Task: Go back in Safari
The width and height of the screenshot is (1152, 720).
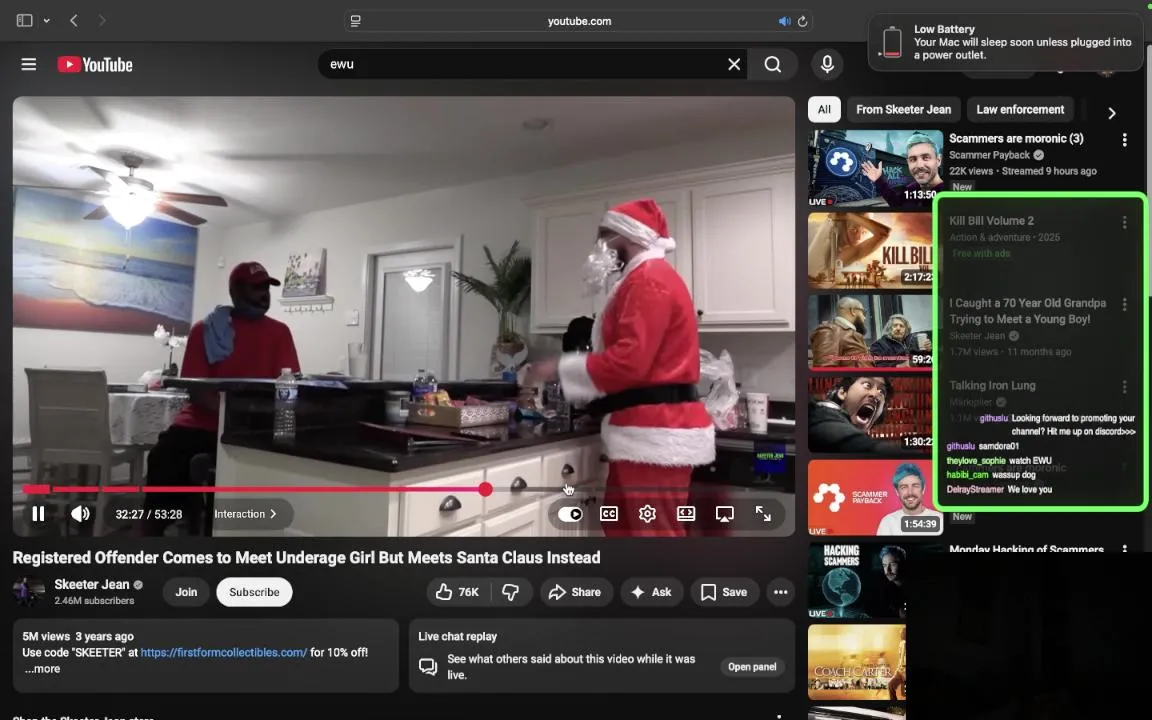Action: coord(73,21)
